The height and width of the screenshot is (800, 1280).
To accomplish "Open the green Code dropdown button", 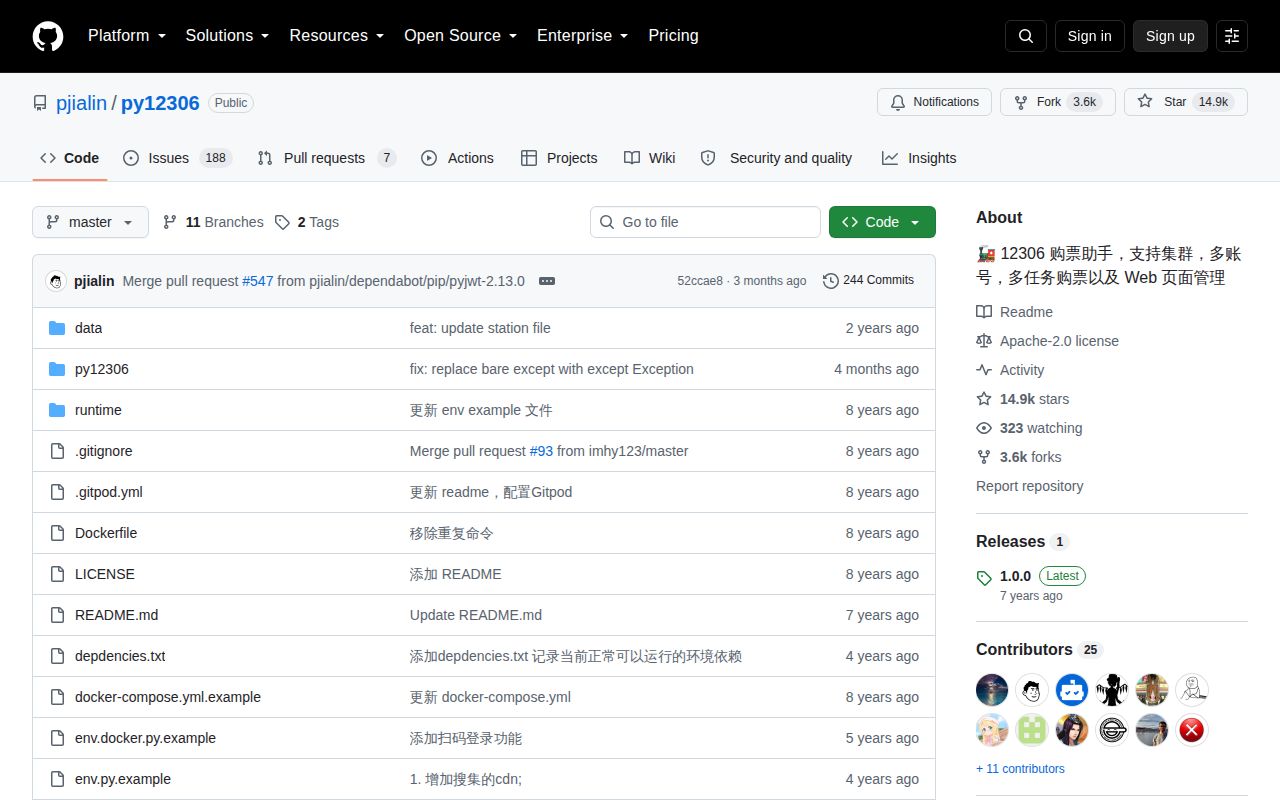I will 882,222.
